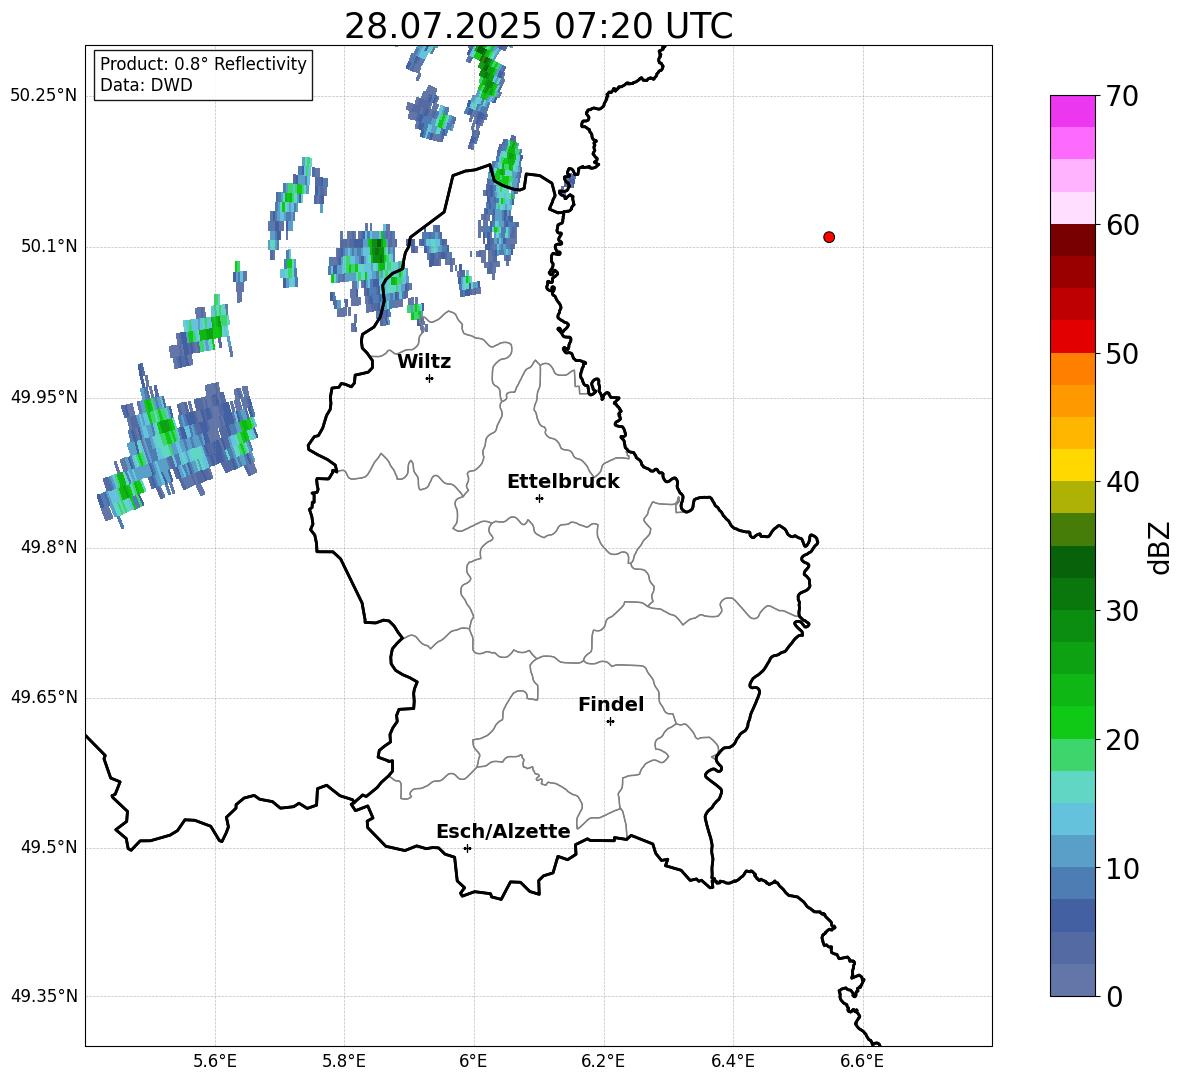Click the Findel station label
This screenshot has width=1184, height=1081.
(x=611, y=704)
